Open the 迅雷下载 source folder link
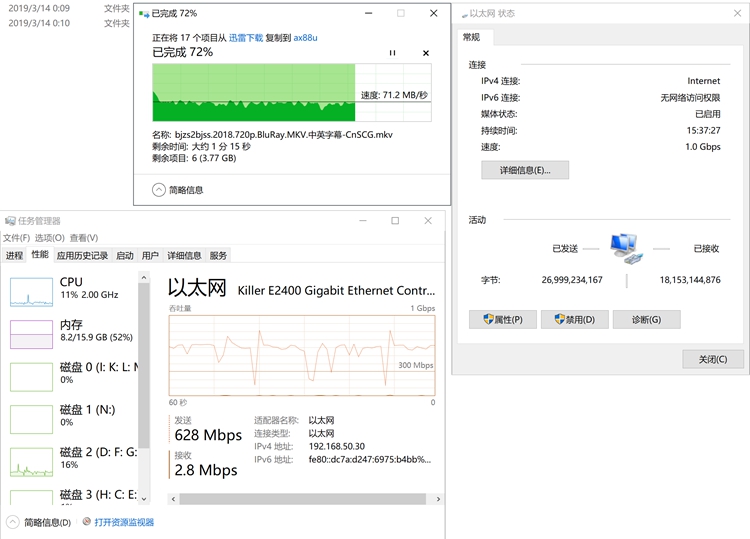Viewport: 750px width, 539px height. click(x=246, y=38)
